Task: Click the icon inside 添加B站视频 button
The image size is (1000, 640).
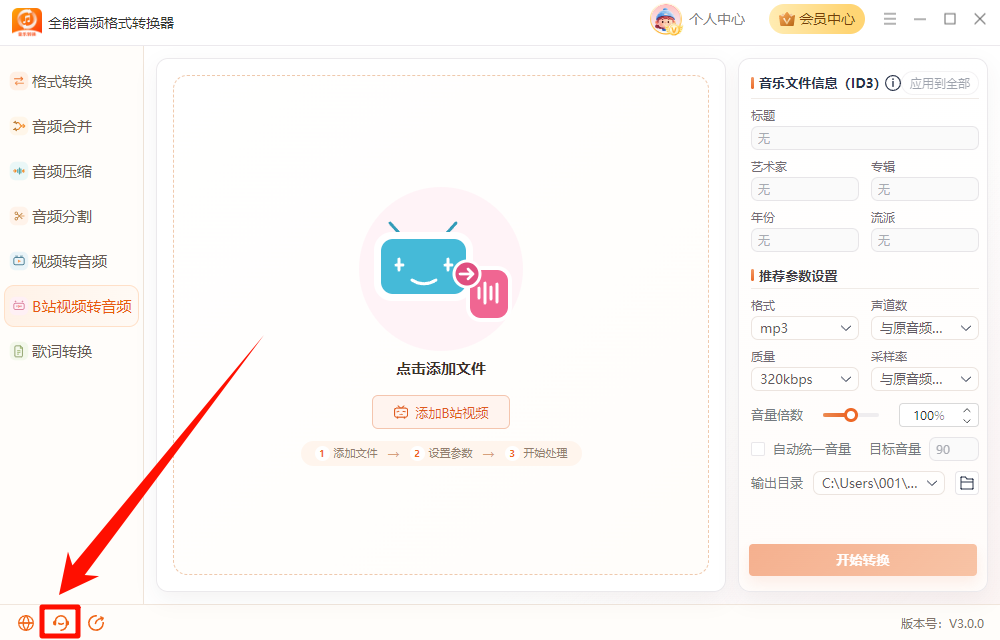Action: coord(401,412)
